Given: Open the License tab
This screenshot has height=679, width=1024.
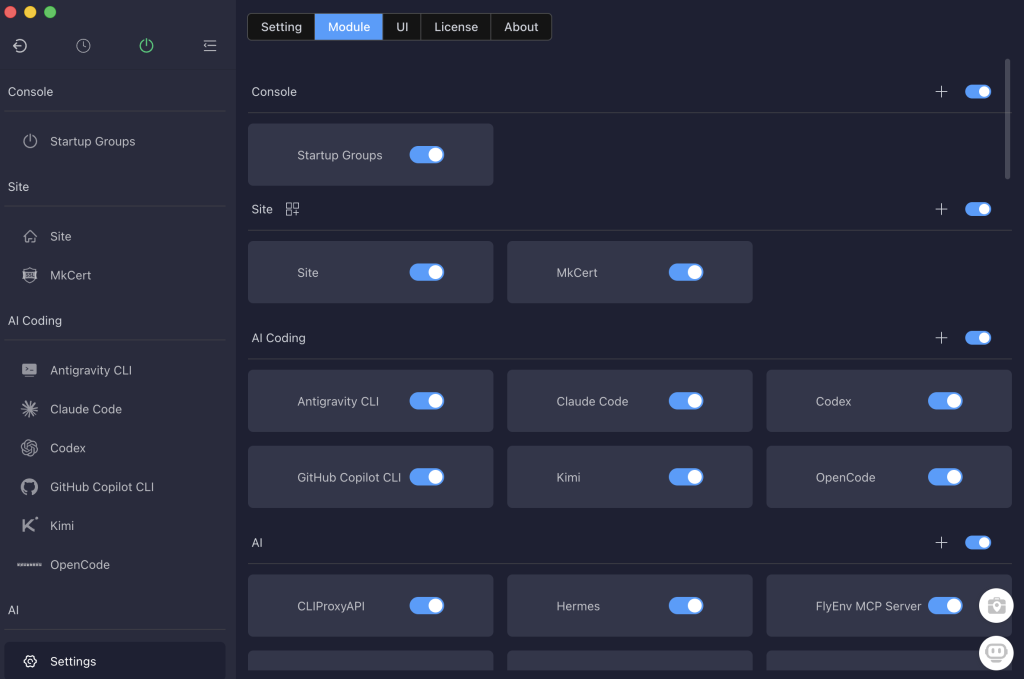Looking at the screenshot, I should pos(456,27).
